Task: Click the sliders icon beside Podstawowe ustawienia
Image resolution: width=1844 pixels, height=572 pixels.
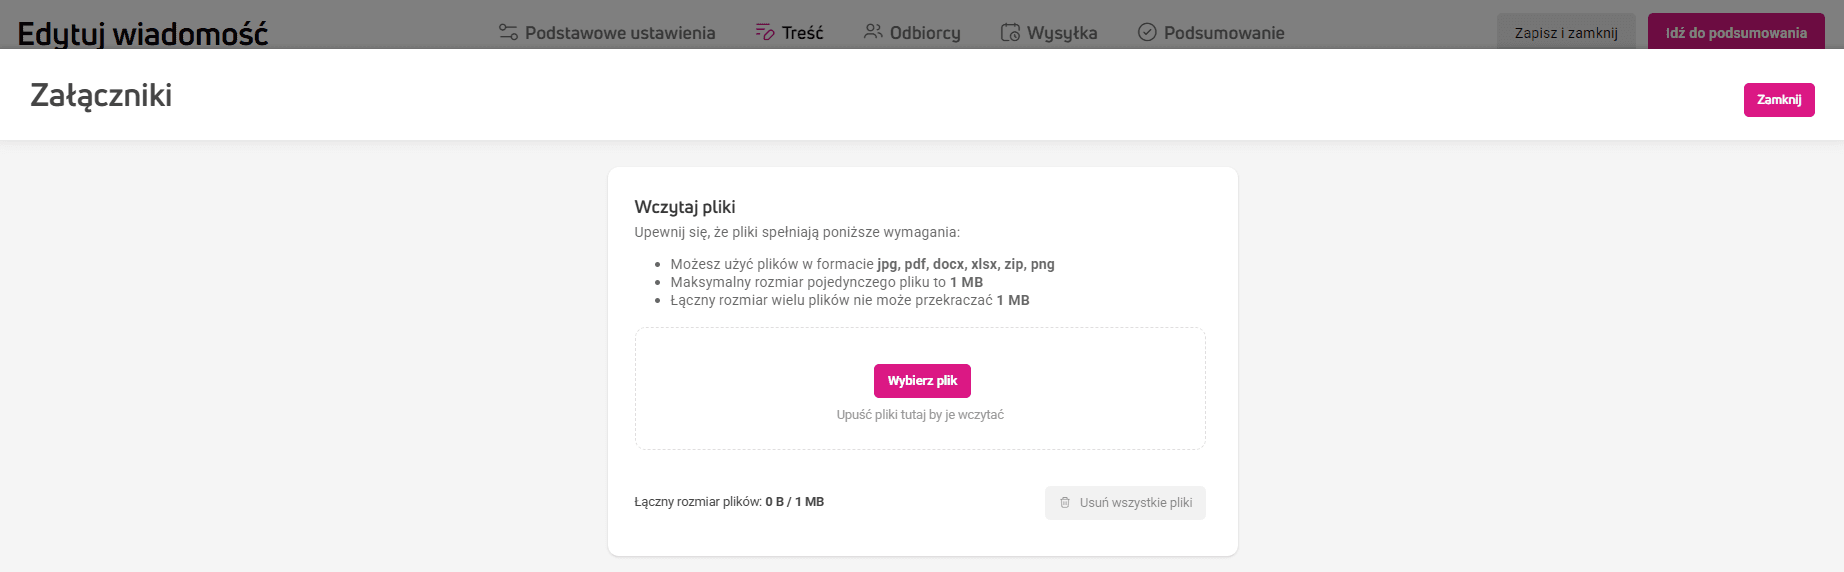Action: point(508,32)
